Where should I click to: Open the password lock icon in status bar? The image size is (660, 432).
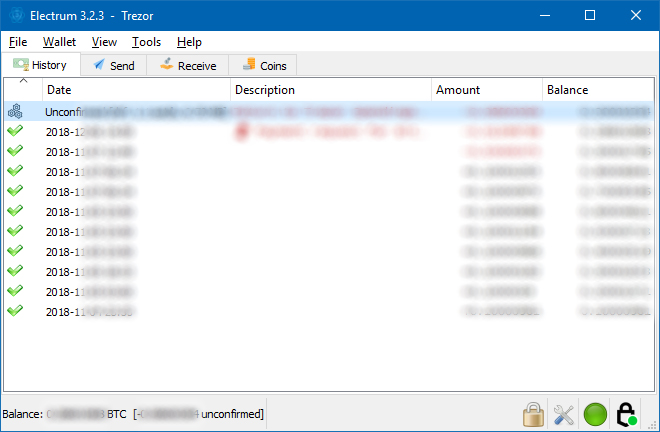coord(533,414)
